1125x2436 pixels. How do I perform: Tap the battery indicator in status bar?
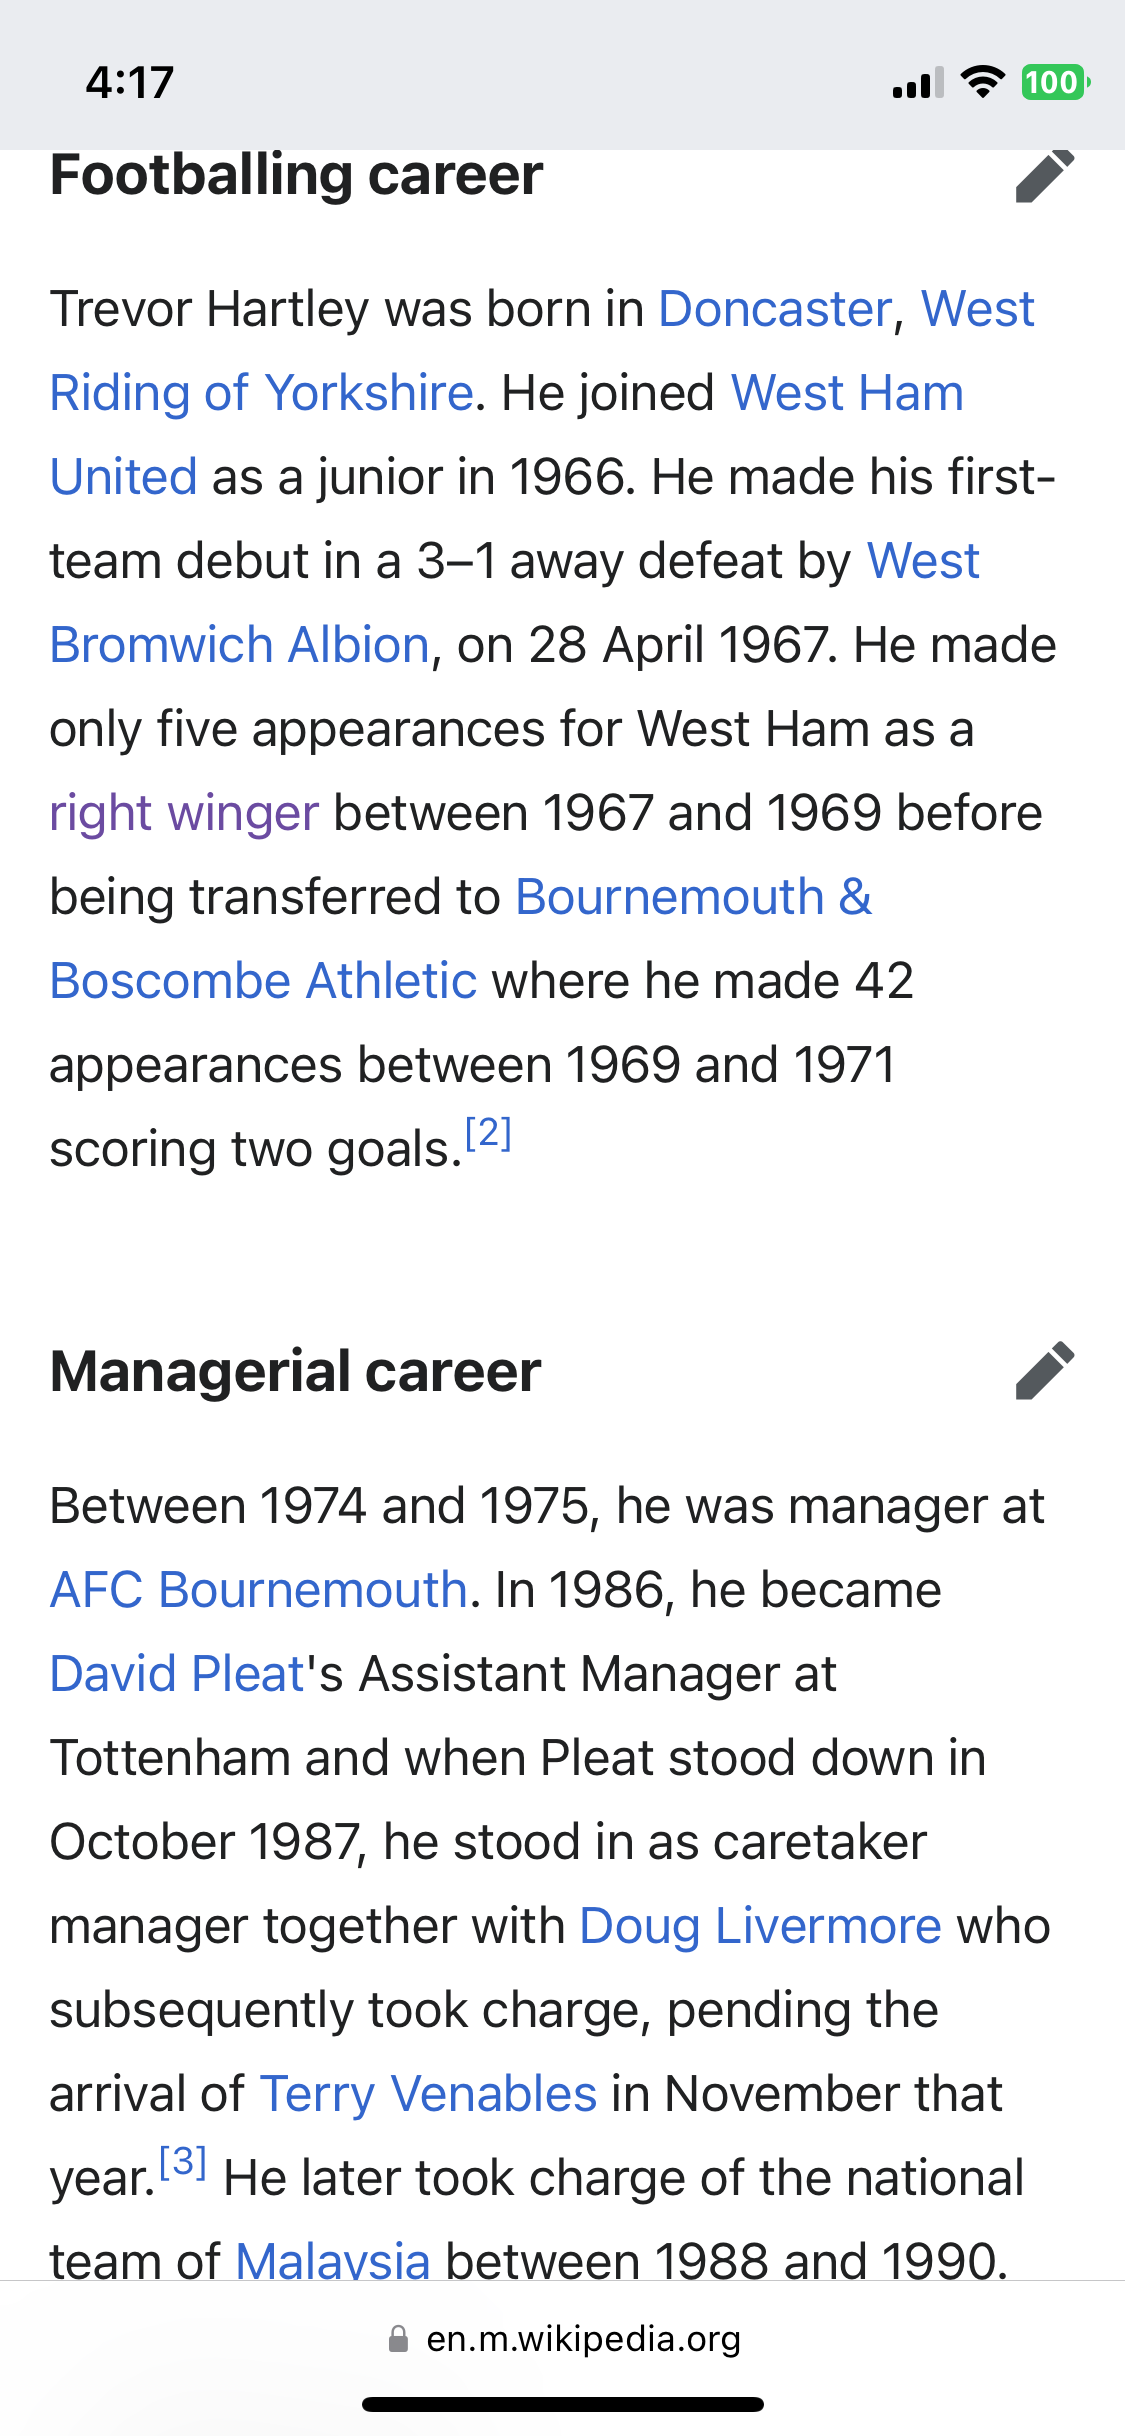coord(1055,82)
